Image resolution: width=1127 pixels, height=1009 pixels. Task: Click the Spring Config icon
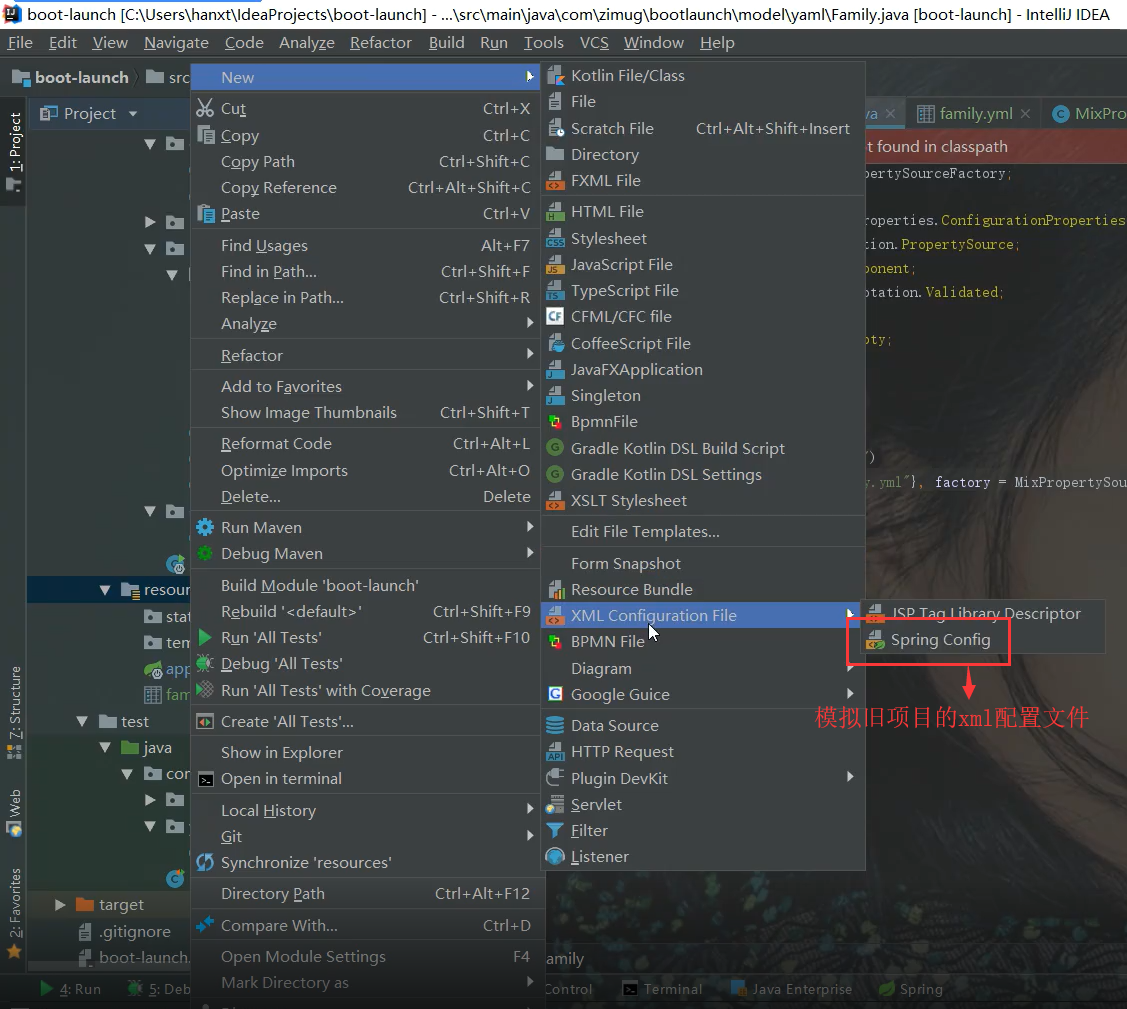click(x=875, y=640)
